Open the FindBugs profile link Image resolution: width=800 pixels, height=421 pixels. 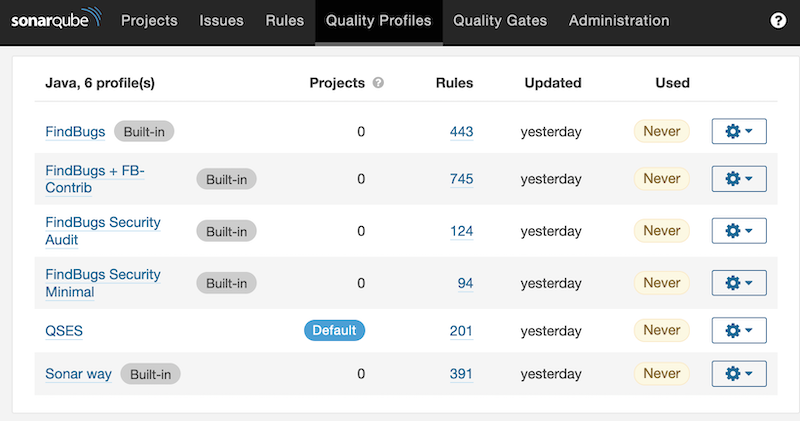click(x=75, y=132)
